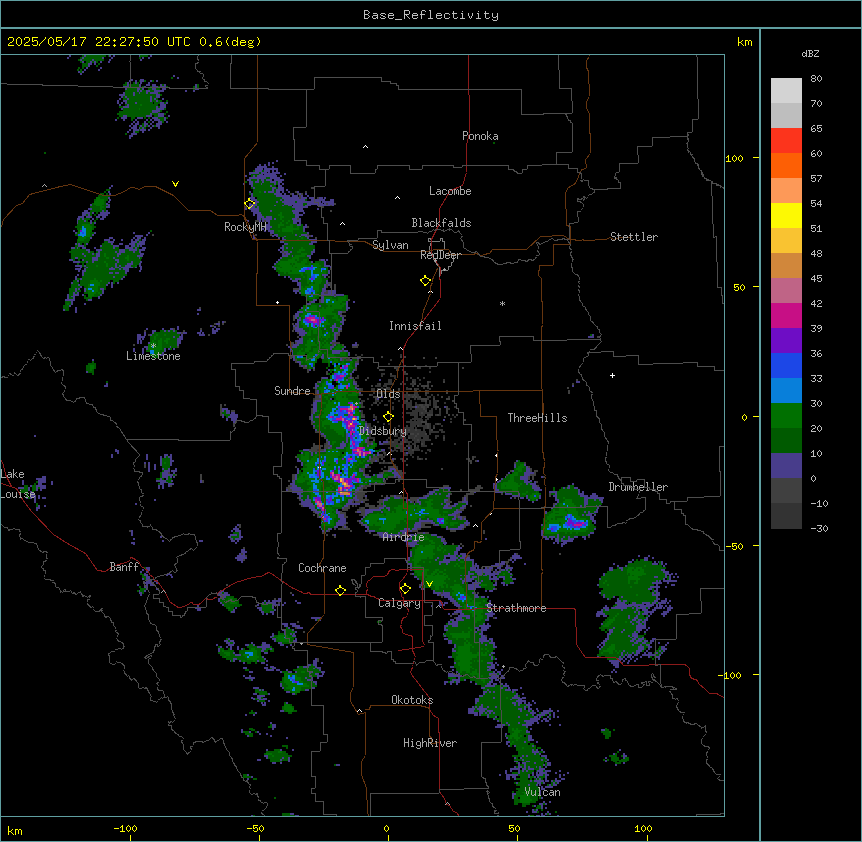
Task: Click the Vulcan label
Action: (x=542, y=792)
